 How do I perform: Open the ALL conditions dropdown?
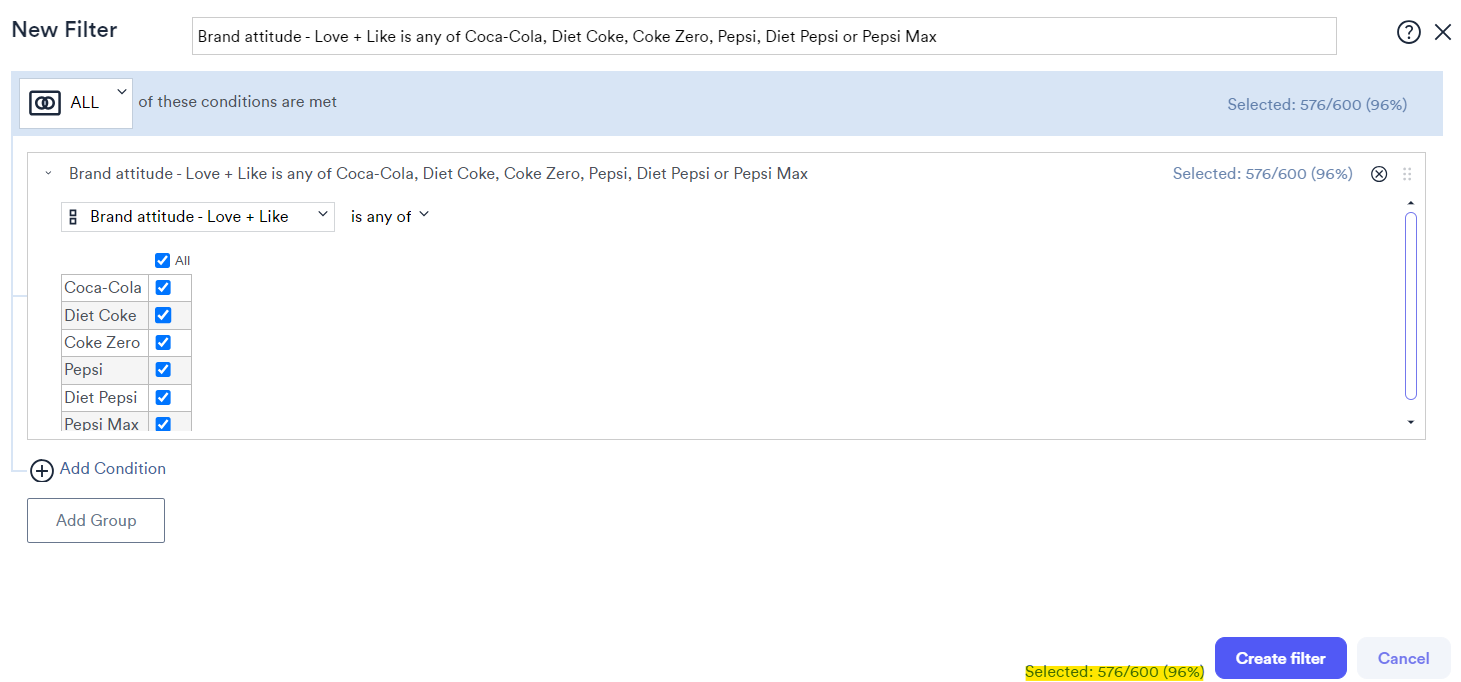(76, 103)
